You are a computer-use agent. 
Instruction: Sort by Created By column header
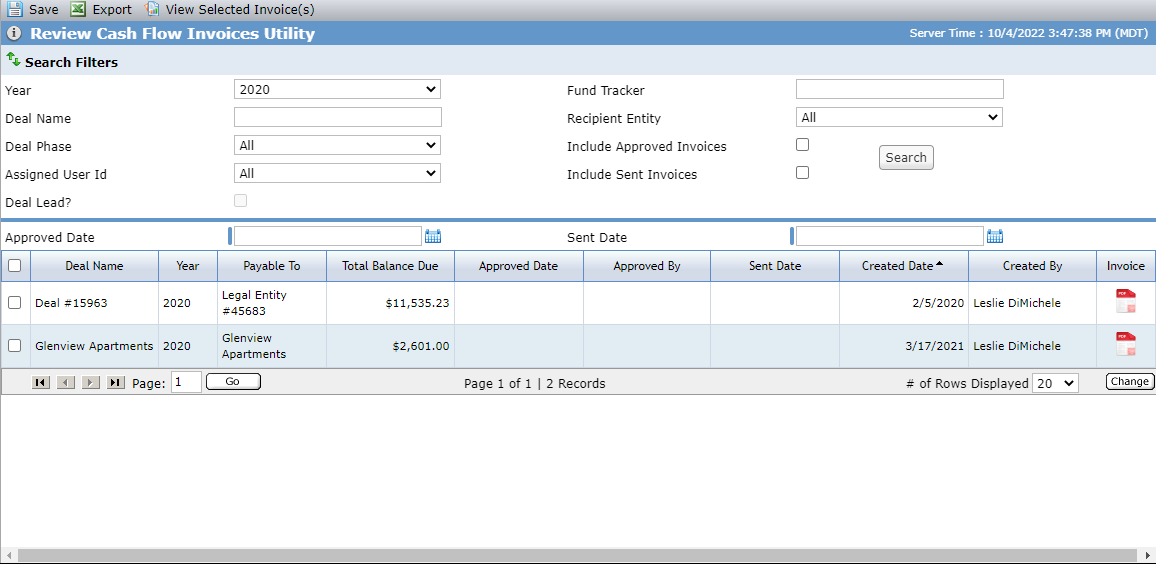[x=1032, y=266]
